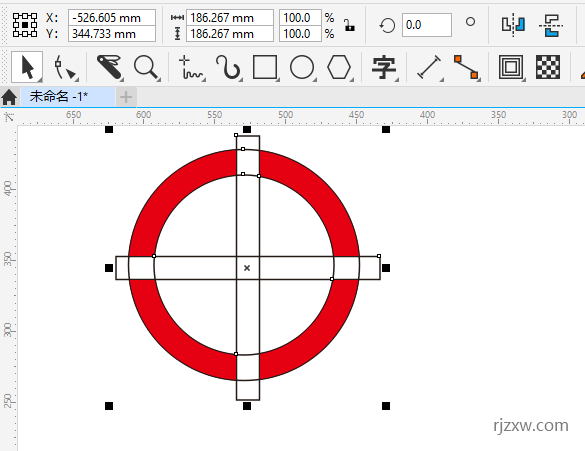Click the top-right selection handle
This screenshot has width=585, height=451.
386,129
